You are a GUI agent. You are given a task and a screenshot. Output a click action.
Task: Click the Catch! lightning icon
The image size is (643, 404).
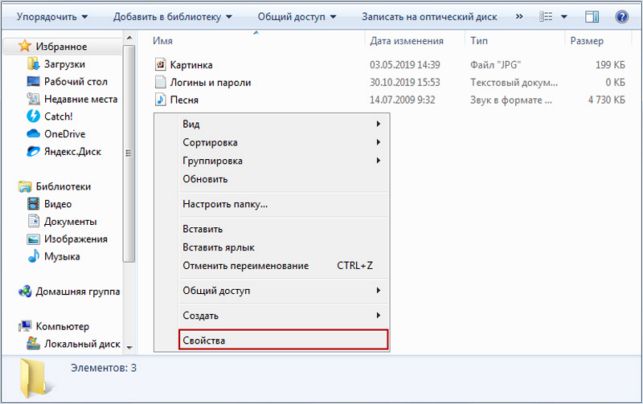[x=33, y=116]
